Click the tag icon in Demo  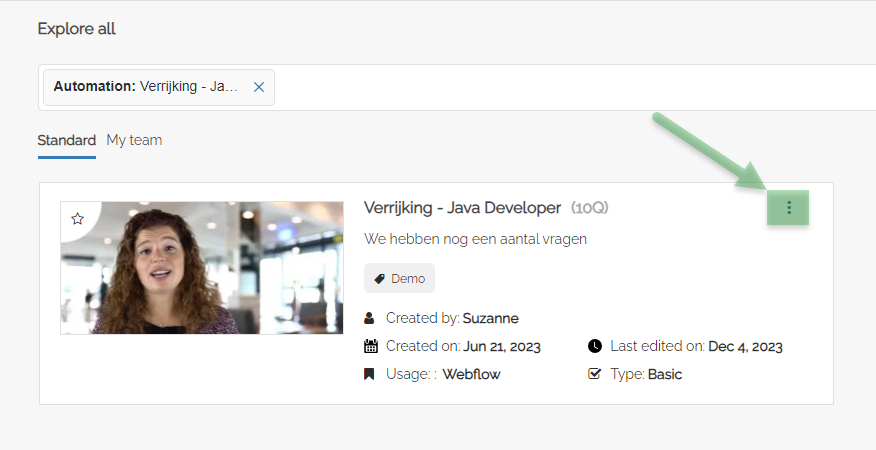[379, 278]
